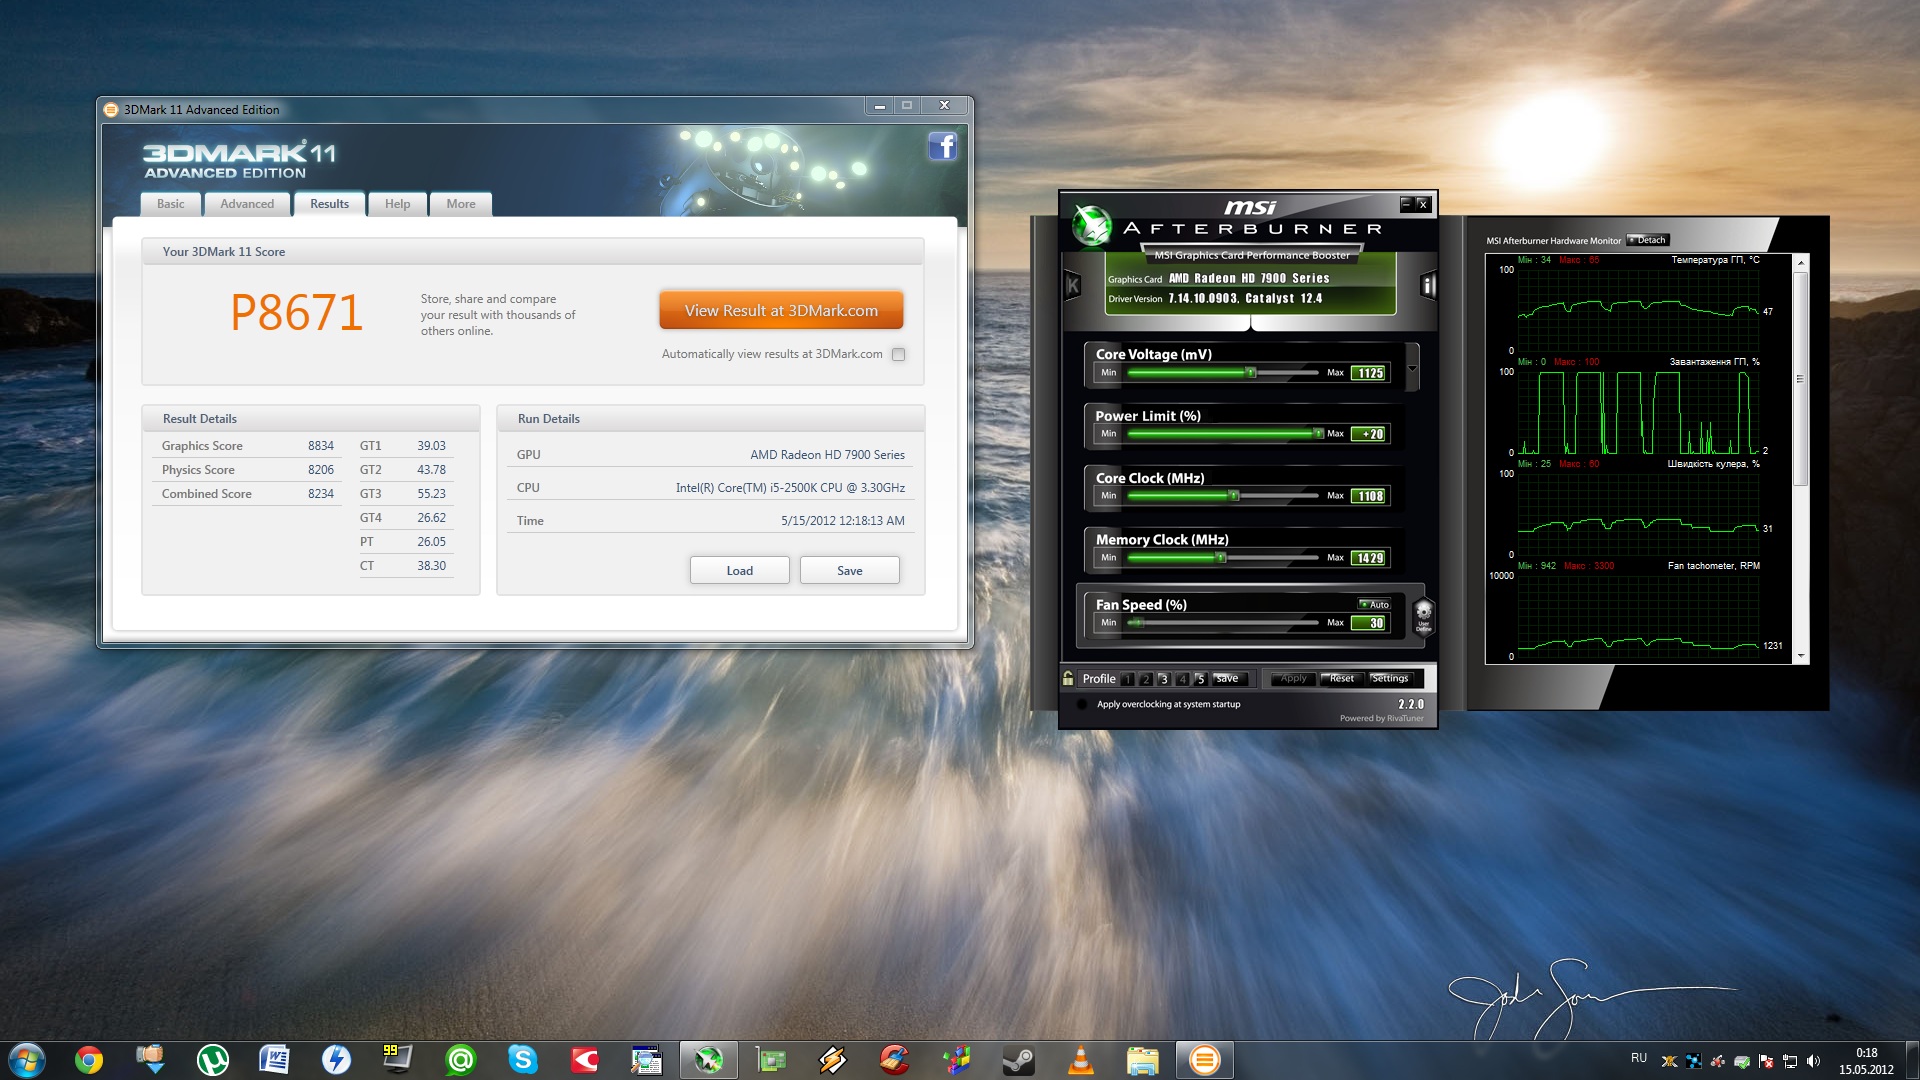Toggle Auto fan speed in Afterburner

pos(1374,604)
